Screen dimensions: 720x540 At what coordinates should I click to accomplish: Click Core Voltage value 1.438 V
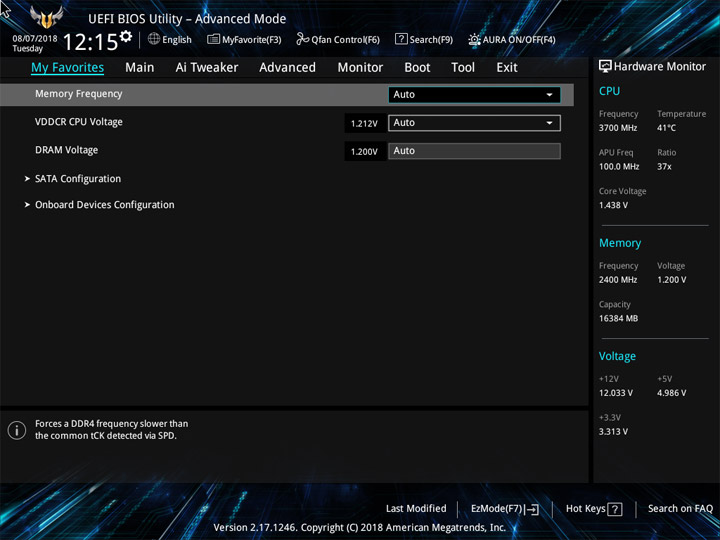click(x=613, y=205)
